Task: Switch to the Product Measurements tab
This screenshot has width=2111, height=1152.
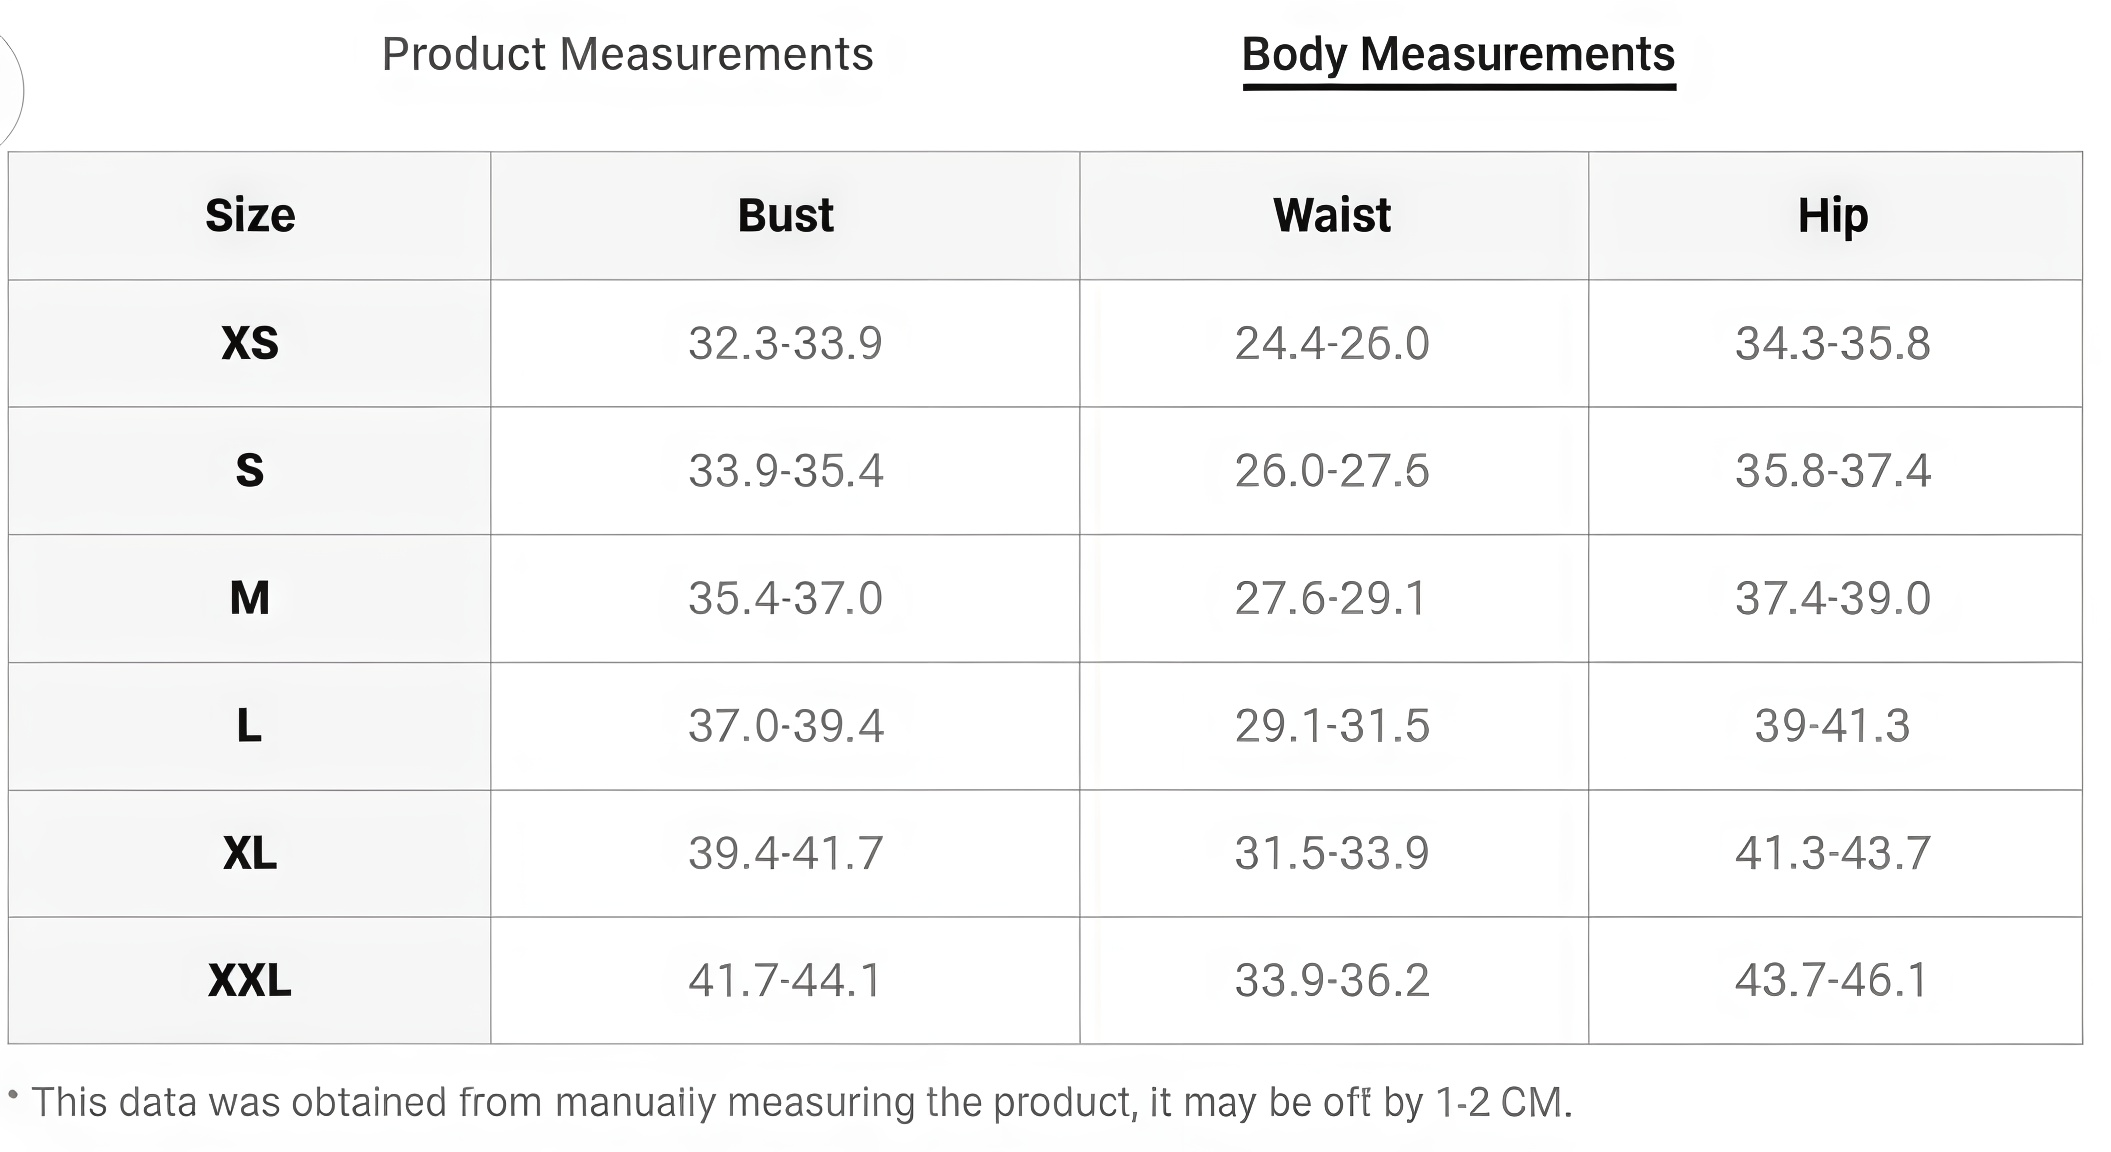Action: click(x=627, y=54)
